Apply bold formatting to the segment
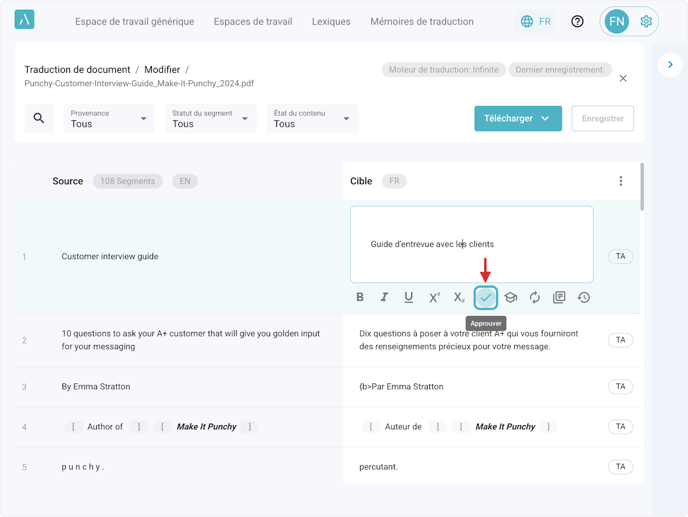Image resolution: width=688 pixels, height=517 pixels. pos(360,297)
